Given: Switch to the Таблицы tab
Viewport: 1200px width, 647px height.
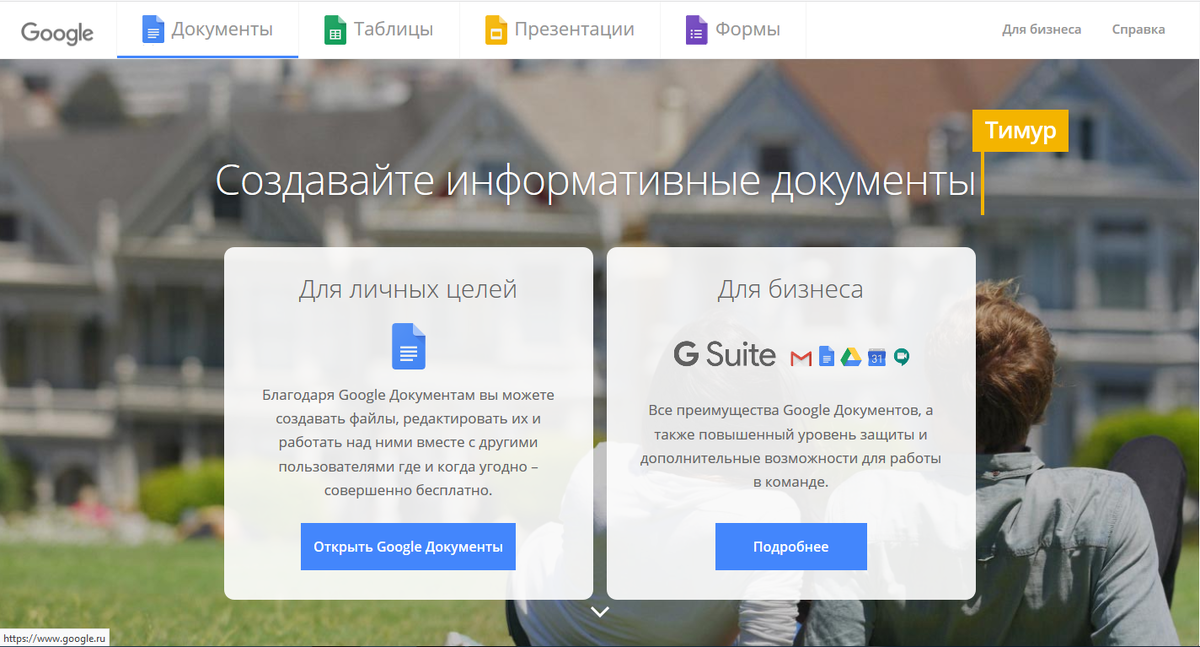Looking at the screenshot, I should [380, 29].
